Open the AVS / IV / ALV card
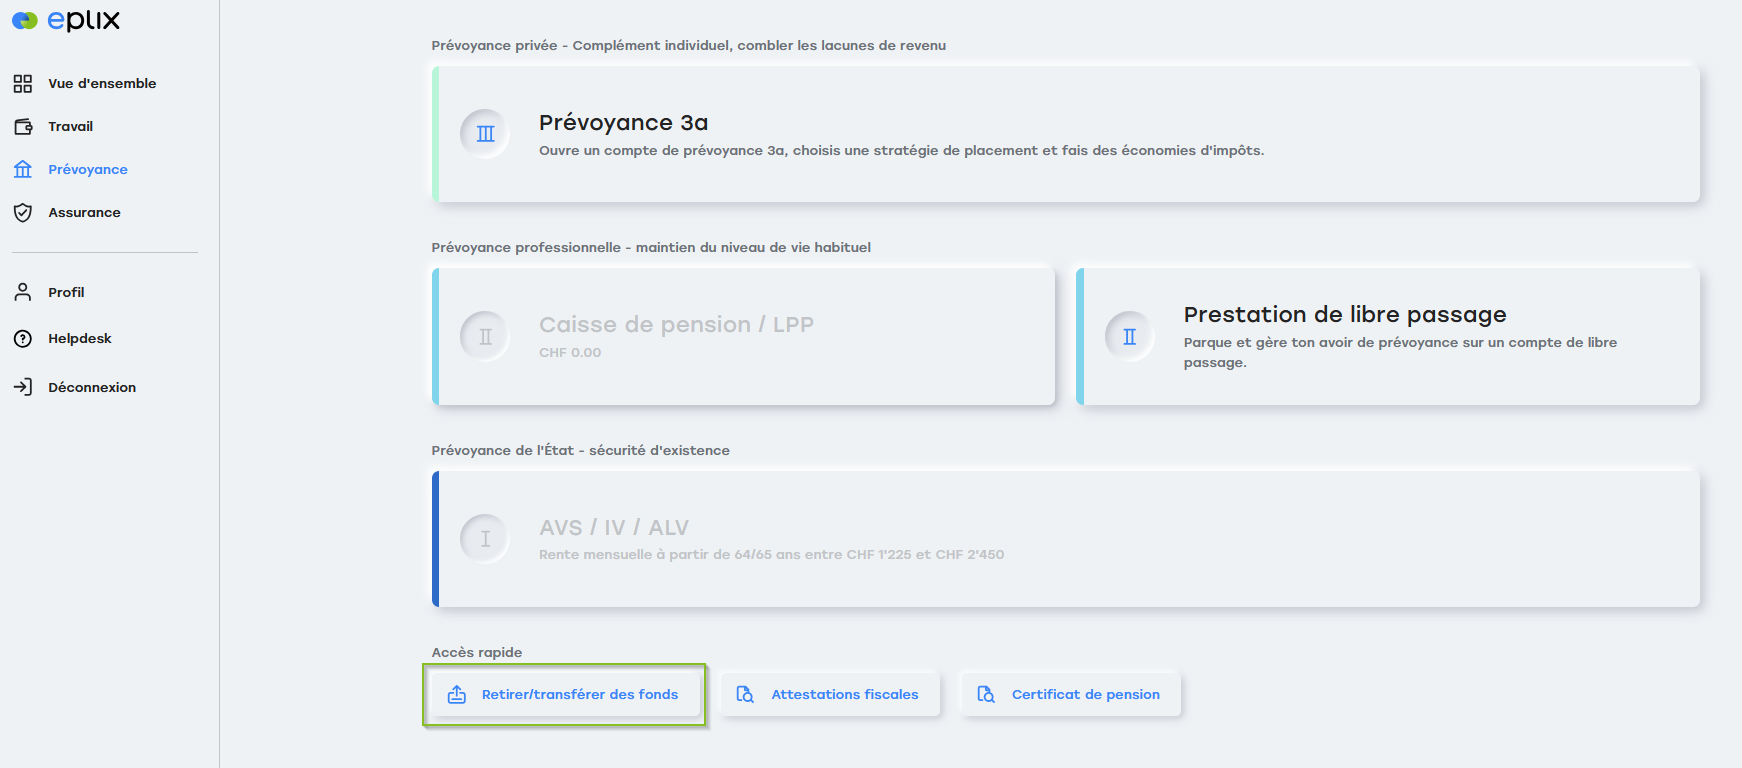Viewport: 1742px width, 768px height. (x=1066, y=539)
